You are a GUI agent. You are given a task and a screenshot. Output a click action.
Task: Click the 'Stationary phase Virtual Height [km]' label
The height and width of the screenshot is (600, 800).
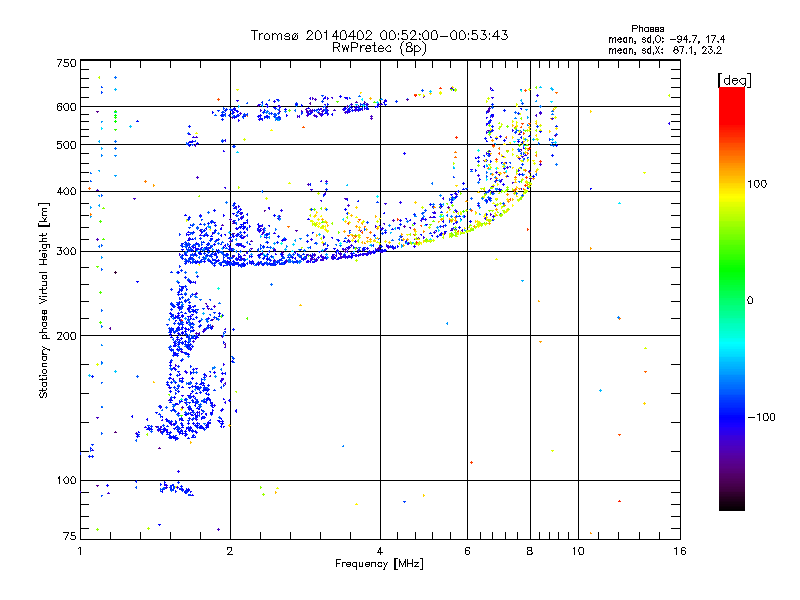[x=44, y=300]
